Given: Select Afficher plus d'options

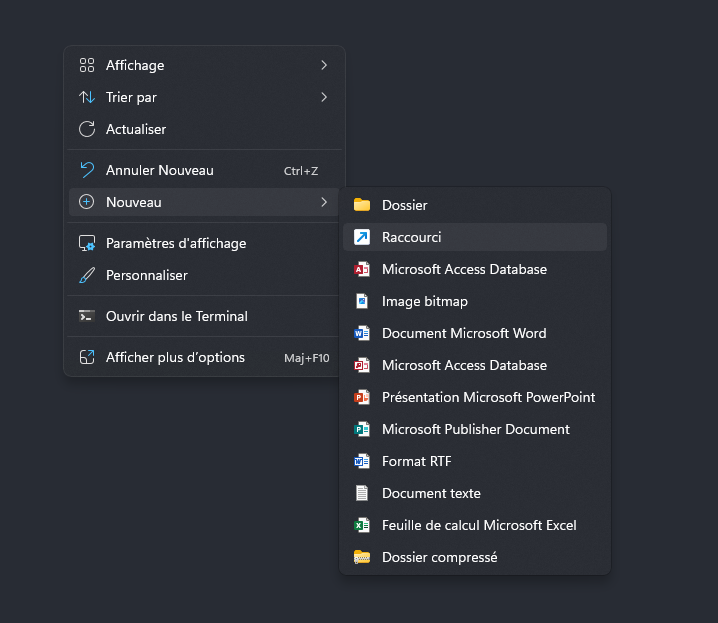Looking at the screenshot, I should pos(175,357).
